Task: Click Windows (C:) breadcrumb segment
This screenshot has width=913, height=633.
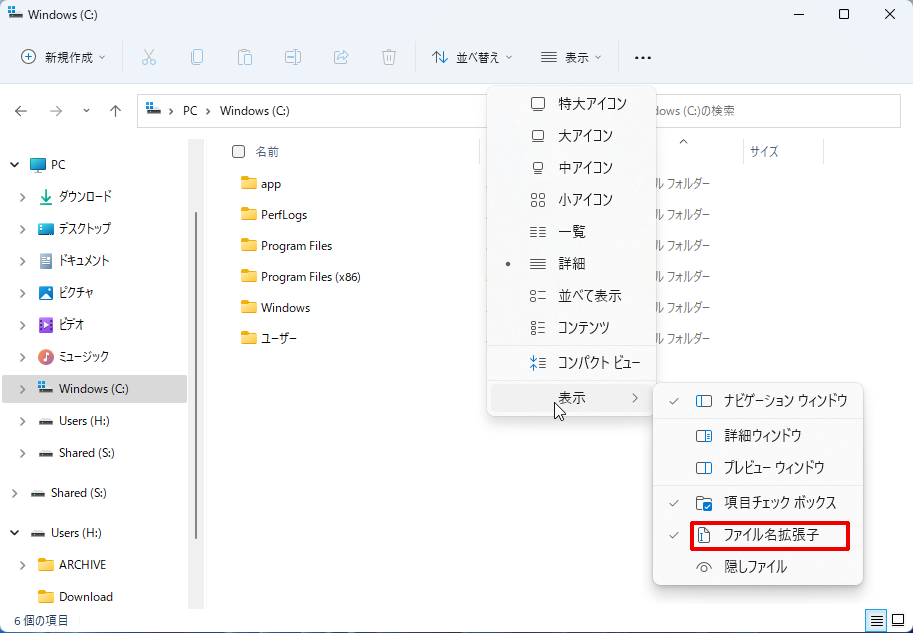Action: [254, 111]
